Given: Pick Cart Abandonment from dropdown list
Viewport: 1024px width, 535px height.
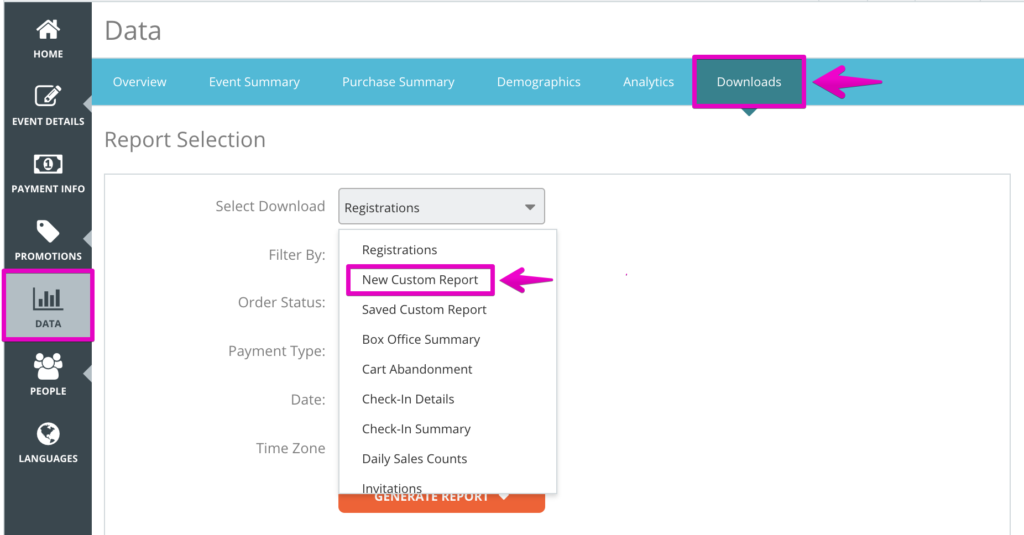Looking at the screenshot, I should 417,369.
